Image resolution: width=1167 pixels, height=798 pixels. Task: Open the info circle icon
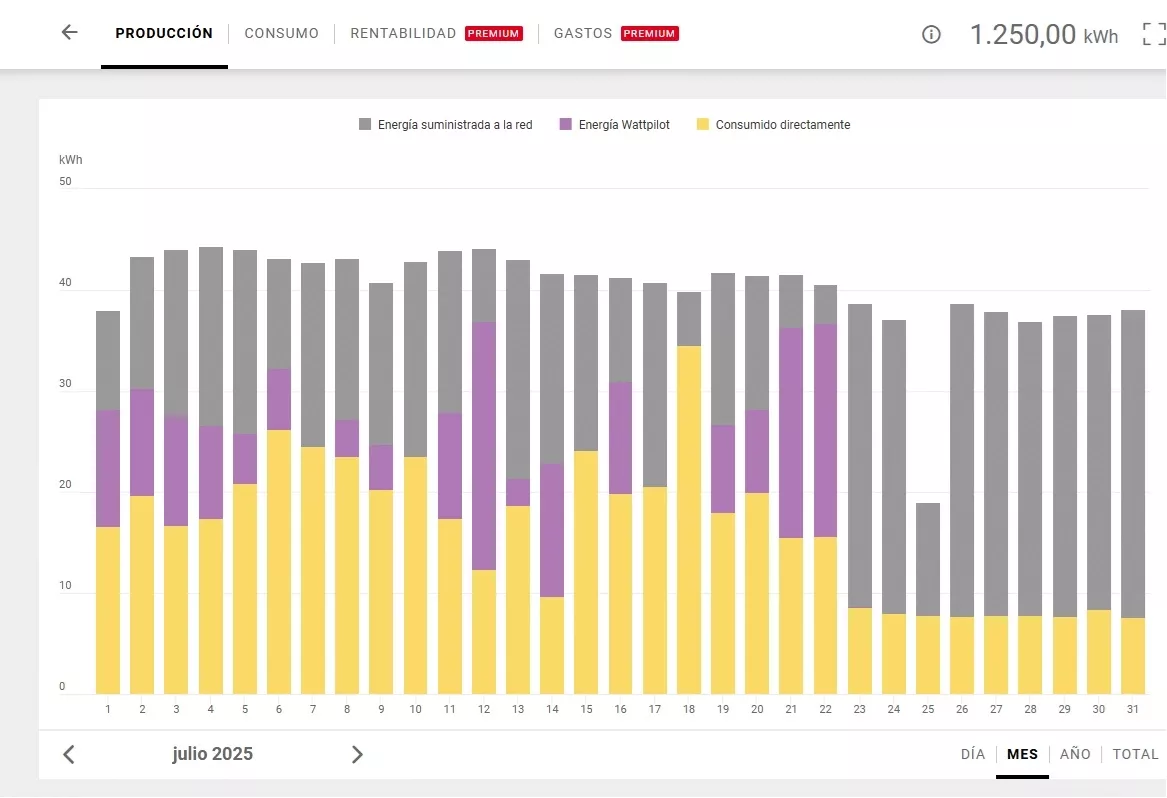[931, 35]
